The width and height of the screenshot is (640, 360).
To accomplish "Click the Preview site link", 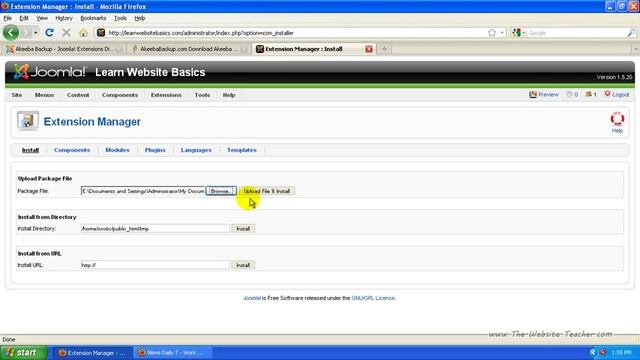I will coord(544,94).
